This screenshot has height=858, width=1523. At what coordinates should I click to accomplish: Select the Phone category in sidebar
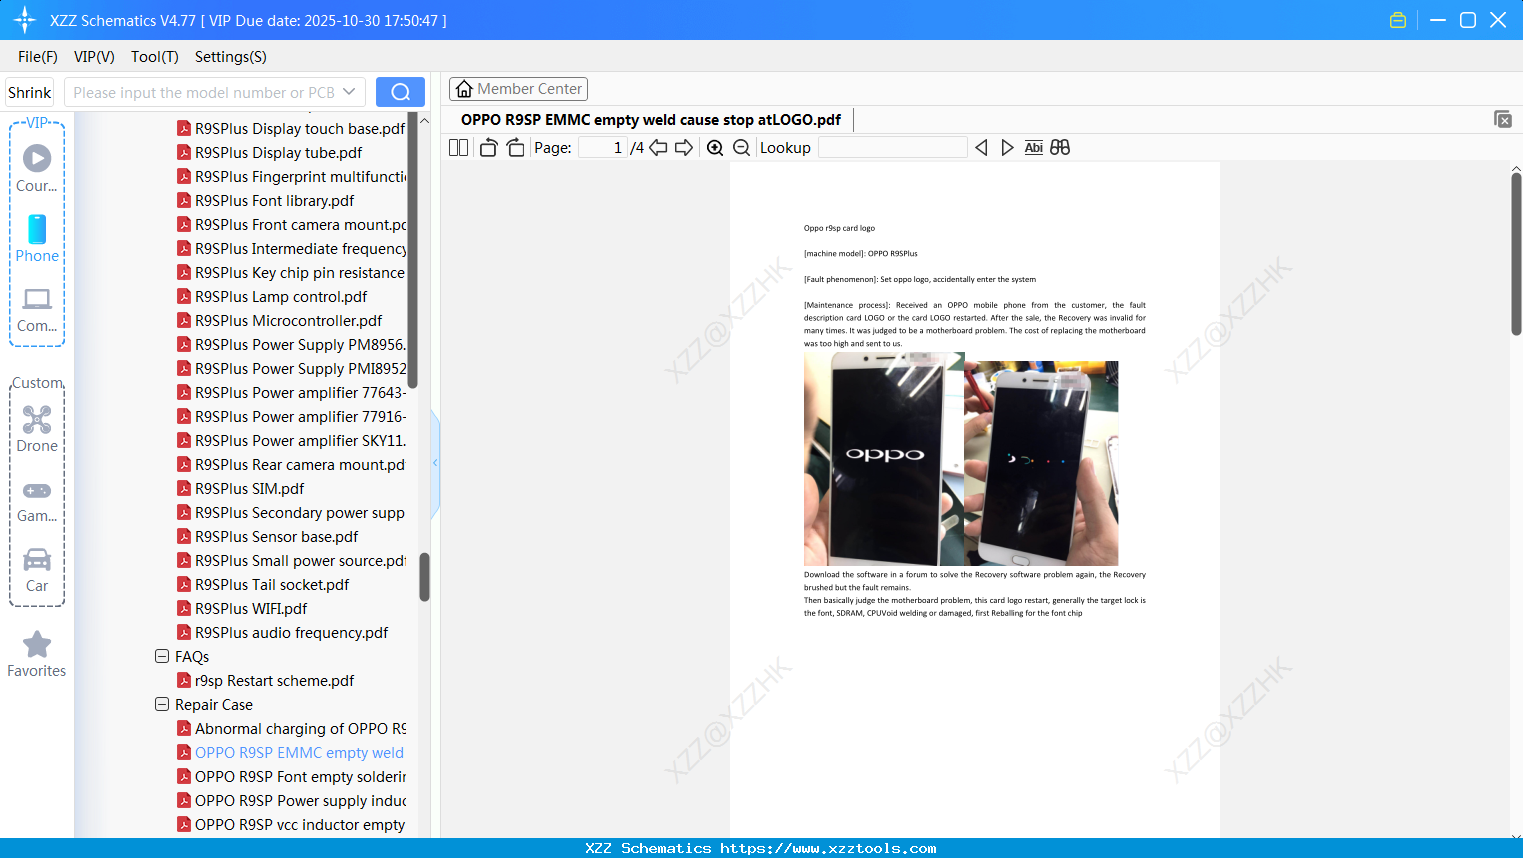coord(37,238)
